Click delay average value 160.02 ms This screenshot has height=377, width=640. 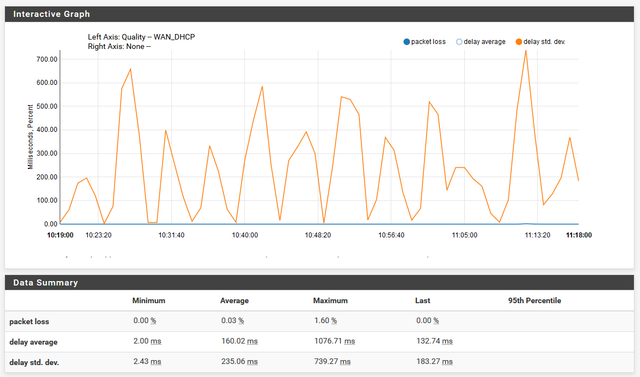click(x=239, y=341)
